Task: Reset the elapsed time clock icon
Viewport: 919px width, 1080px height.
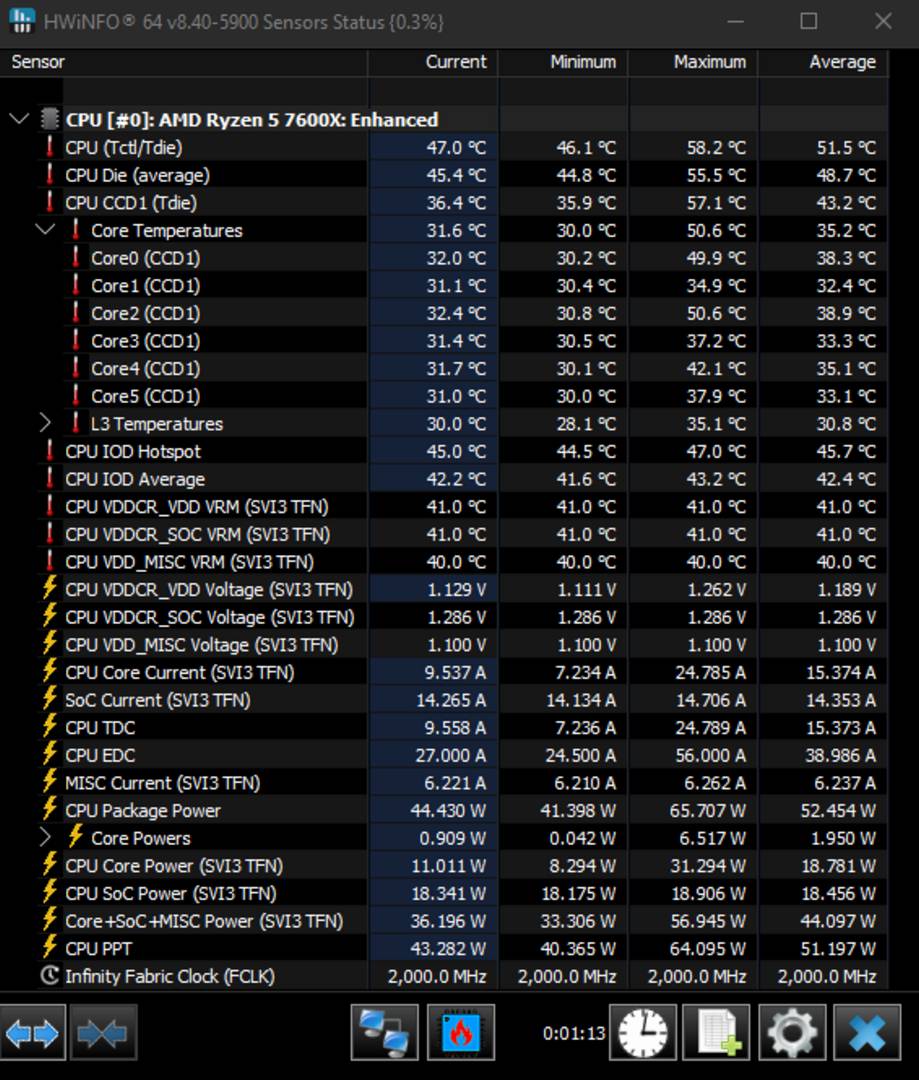Action: click(643, 1032)
